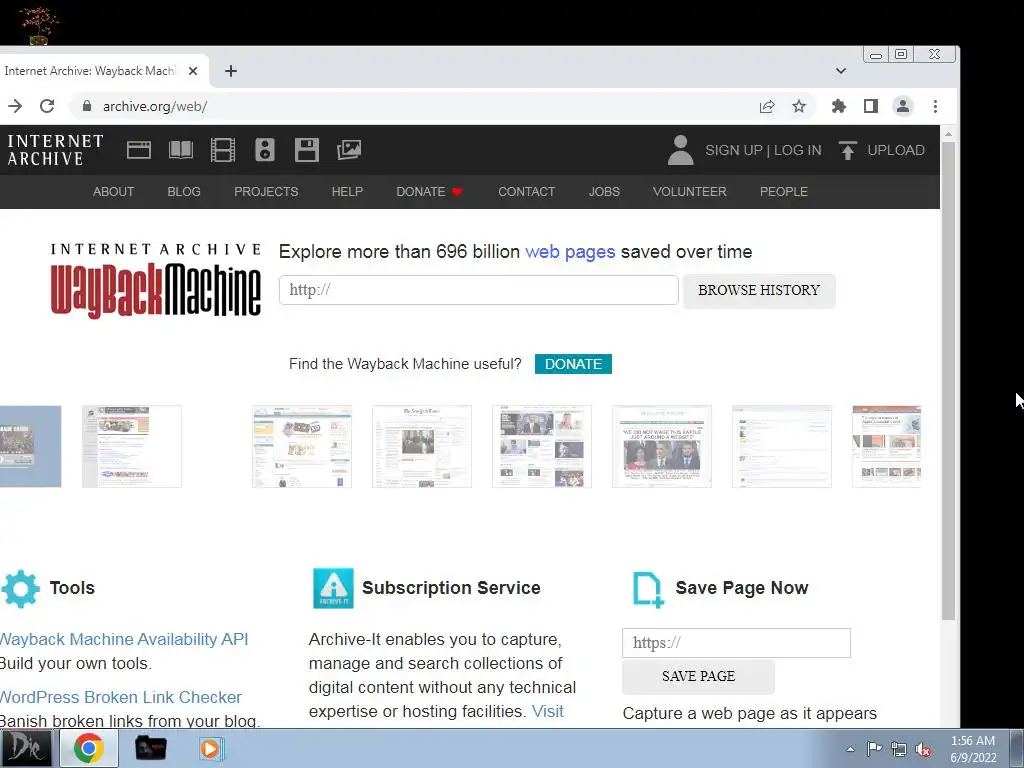Open Action Center flag icon
The height and width of the screenshot is (768, 1024).
[x=874, y=749]
